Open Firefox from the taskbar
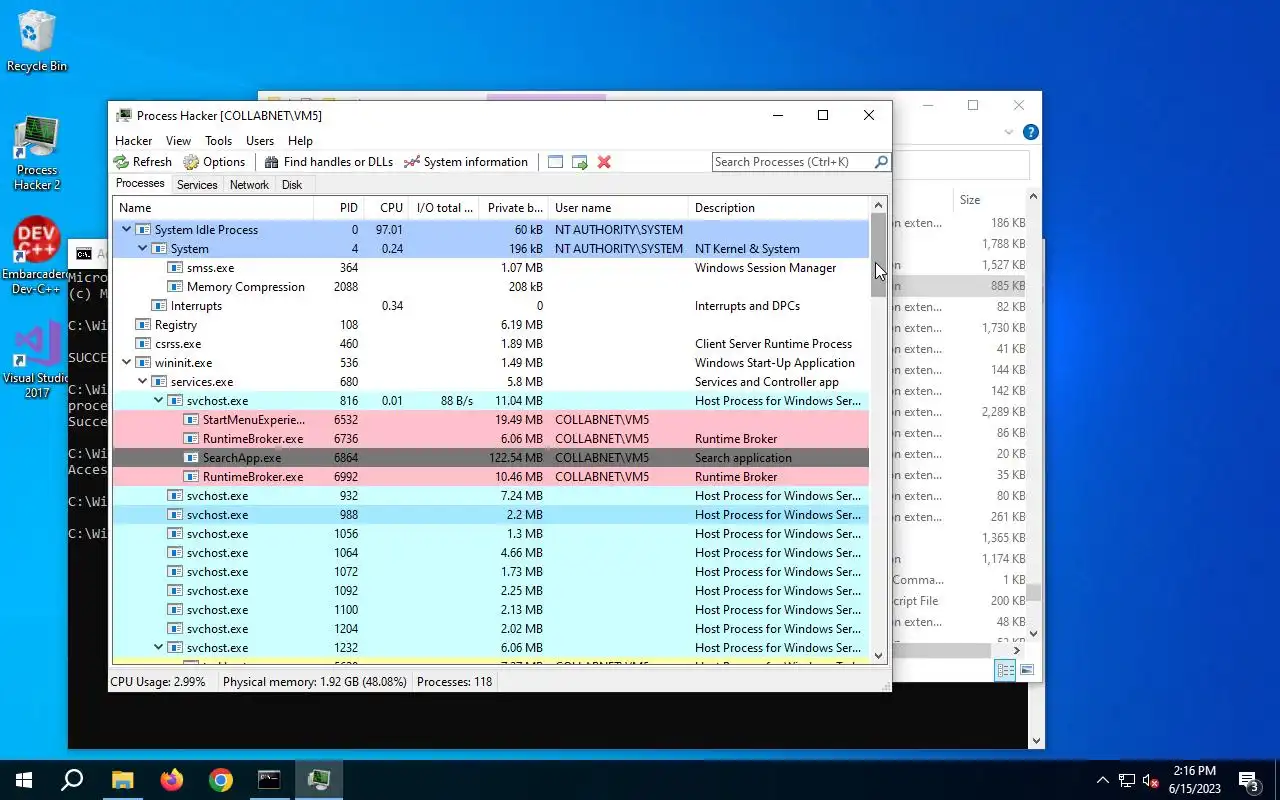1280x800 pixels. pyautogui.click(x=172, y=779)
